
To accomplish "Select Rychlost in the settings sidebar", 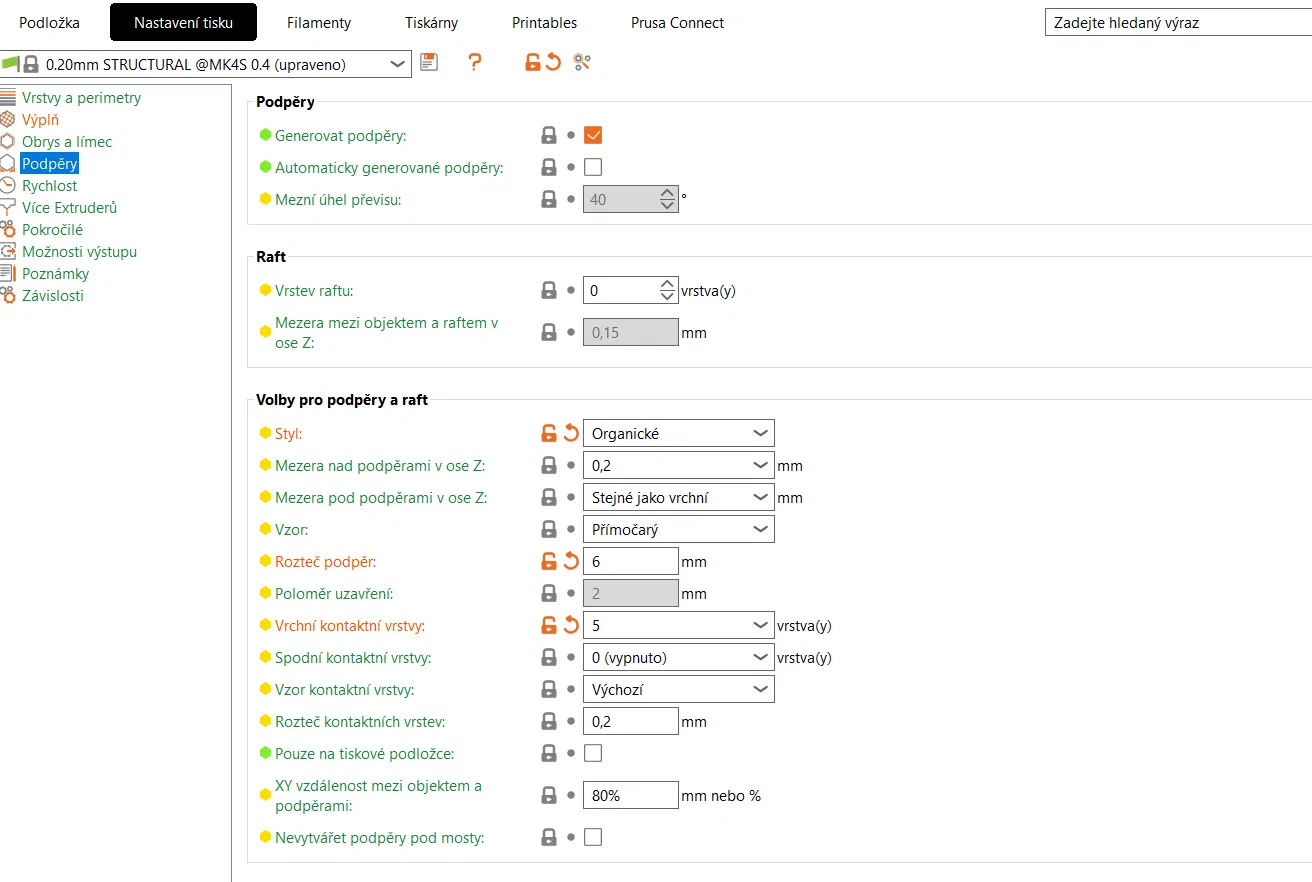I will pyautogui.click(x=49, y=186).
